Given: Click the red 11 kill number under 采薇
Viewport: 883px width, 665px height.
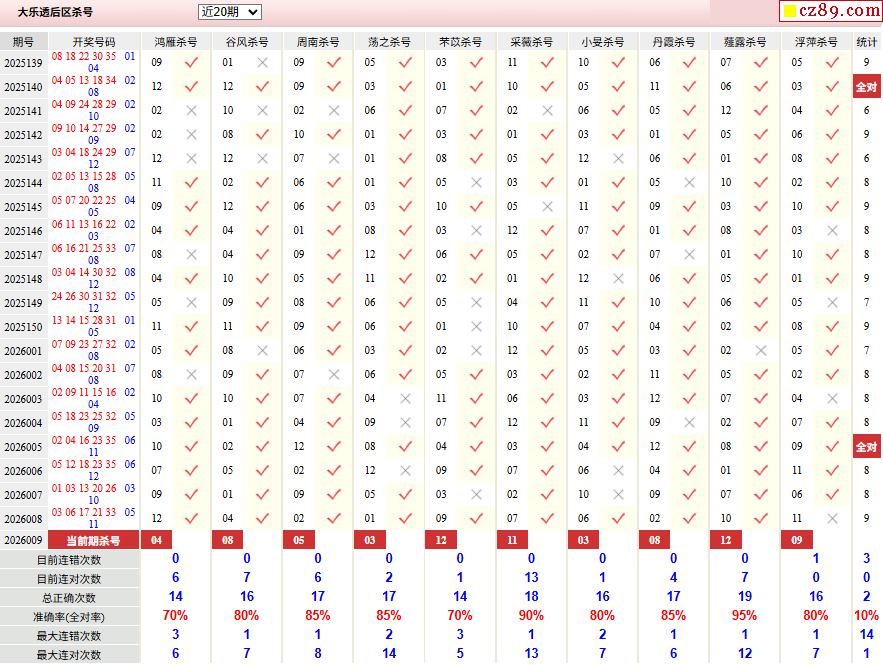Looking at the screenshot, I should click(512, 540).
